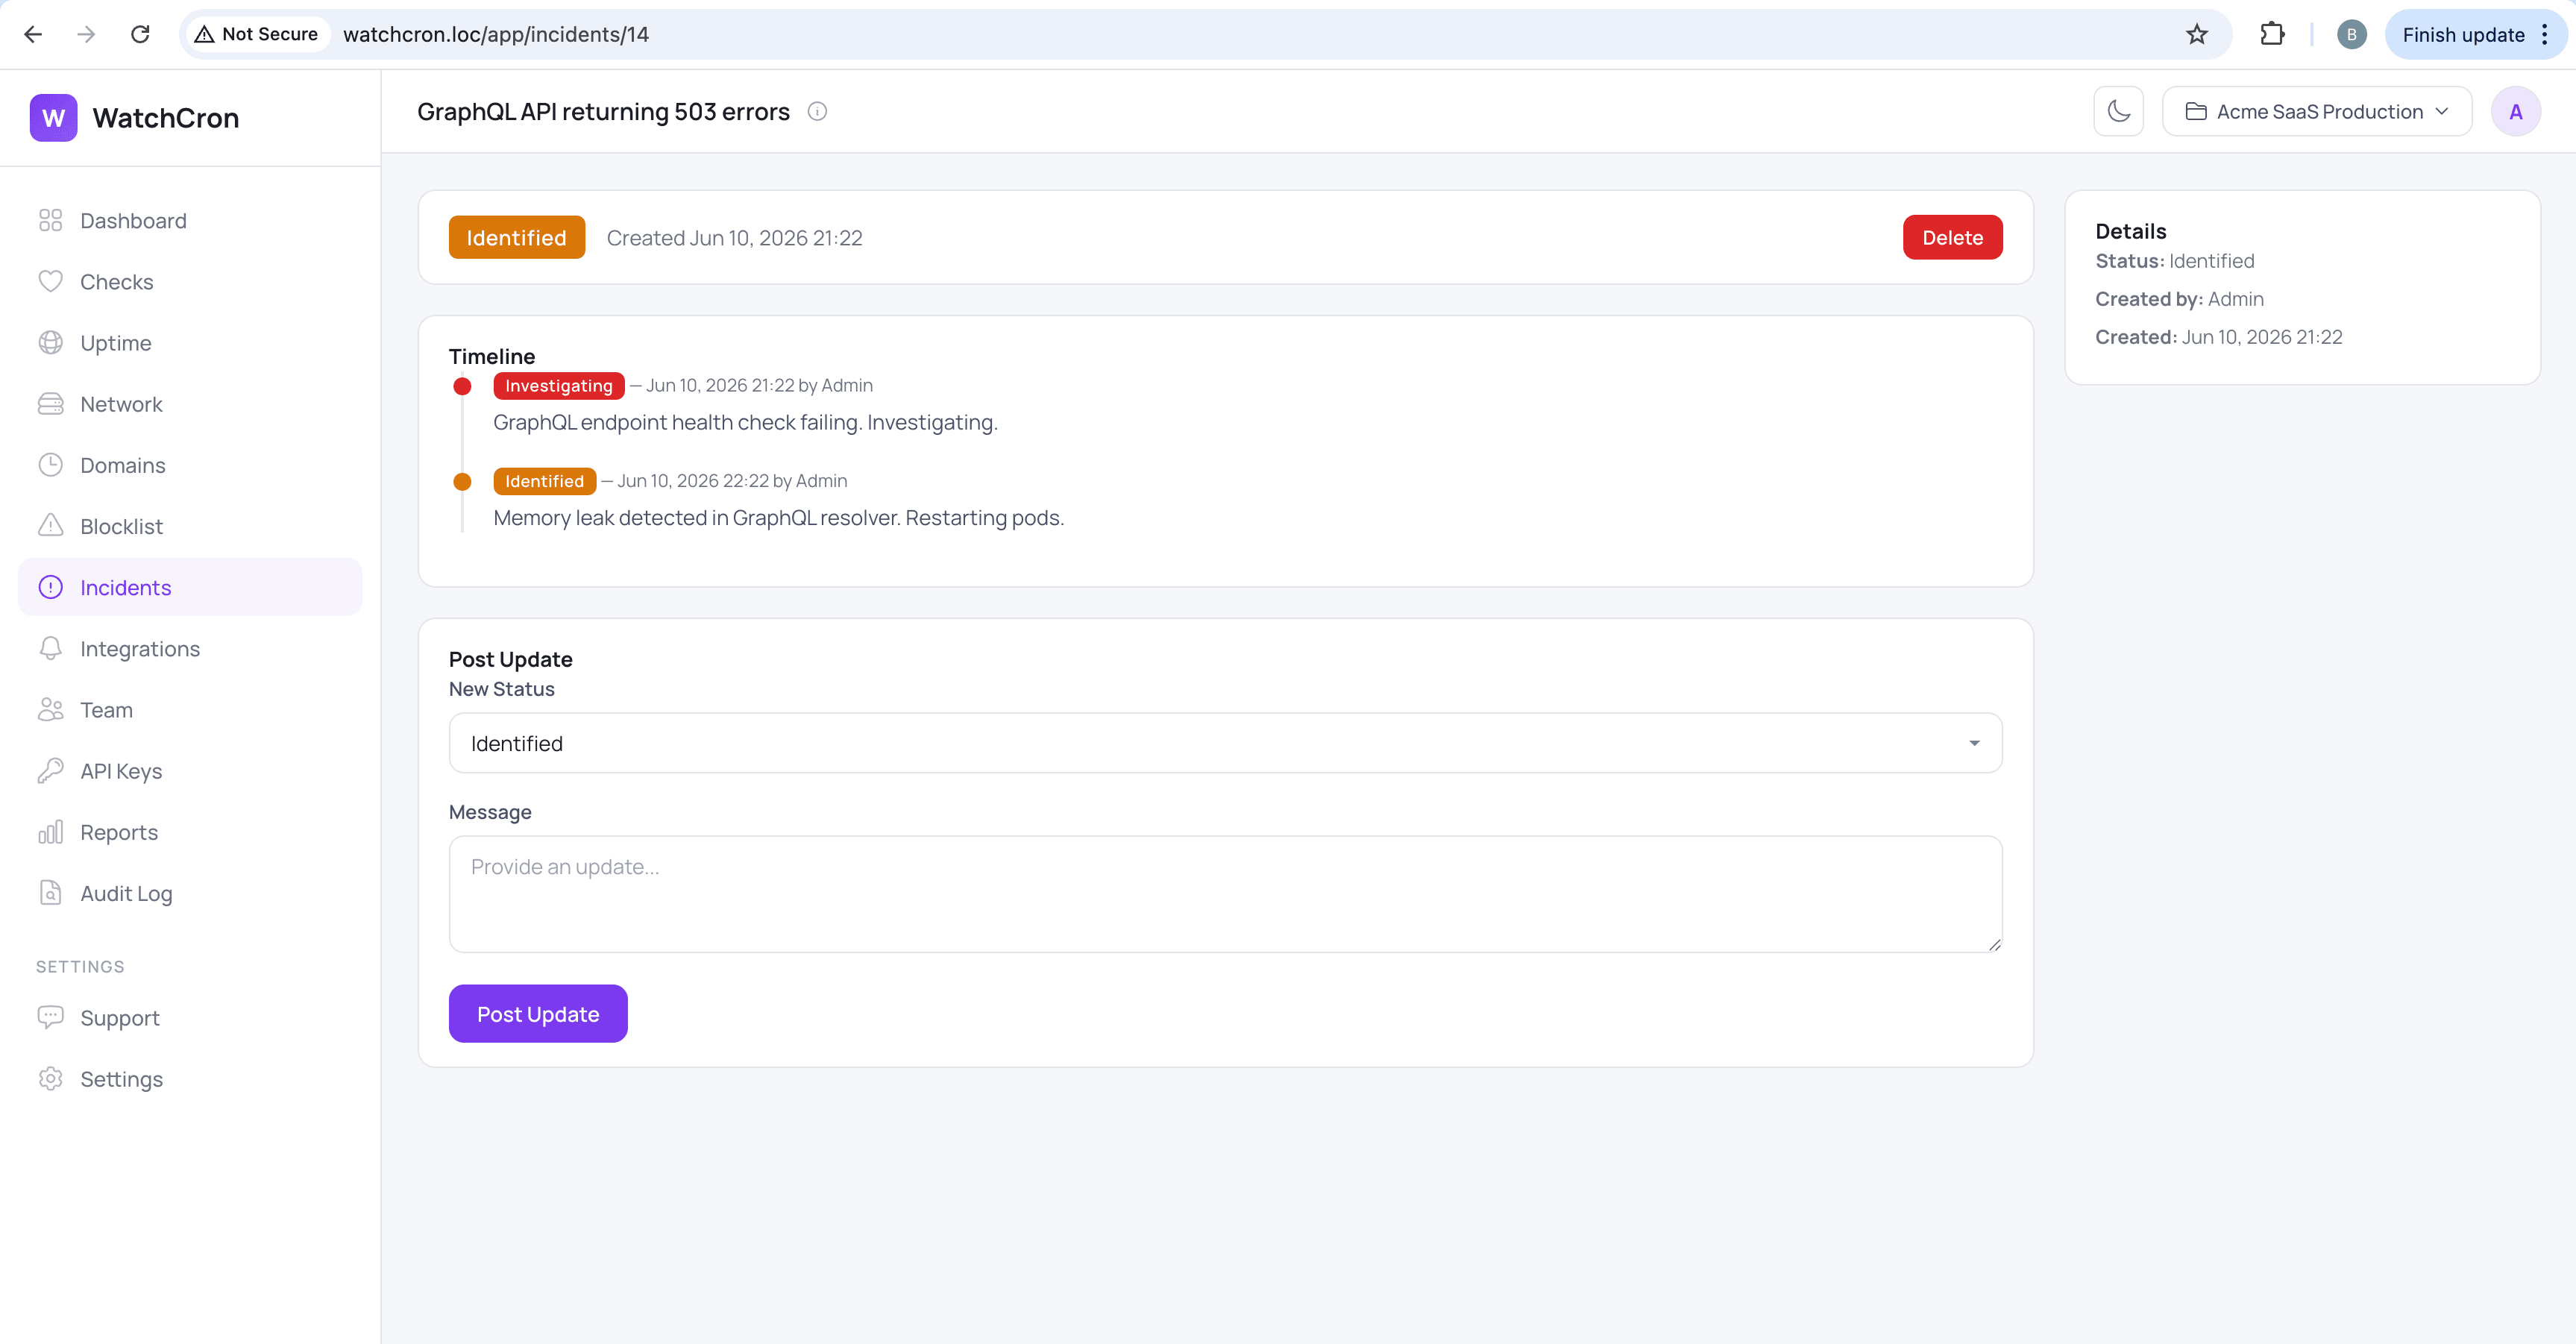This screenshot has height=1344, width=2576.
Task: Click orange Identified status badge at top
Action: [516, 237]
